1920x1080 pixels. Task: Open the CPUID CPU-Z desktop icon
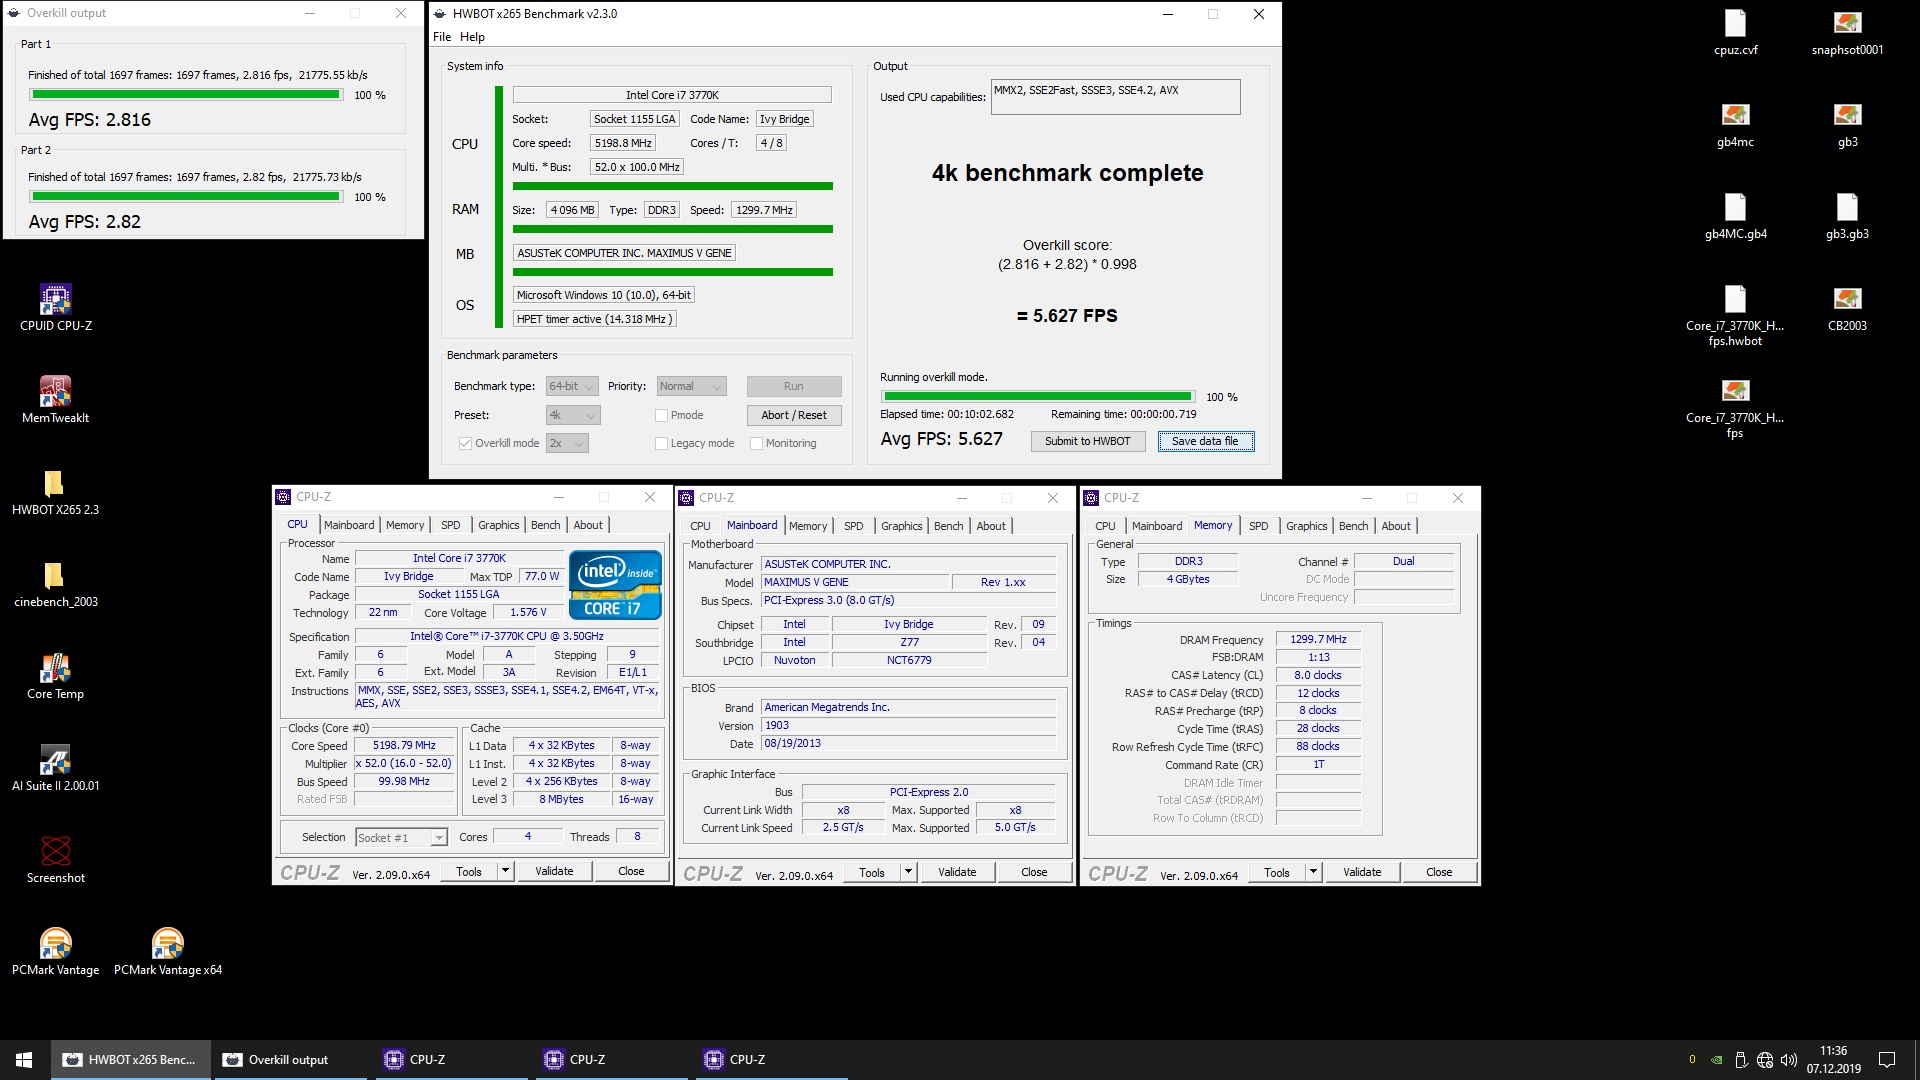[55, 307]
